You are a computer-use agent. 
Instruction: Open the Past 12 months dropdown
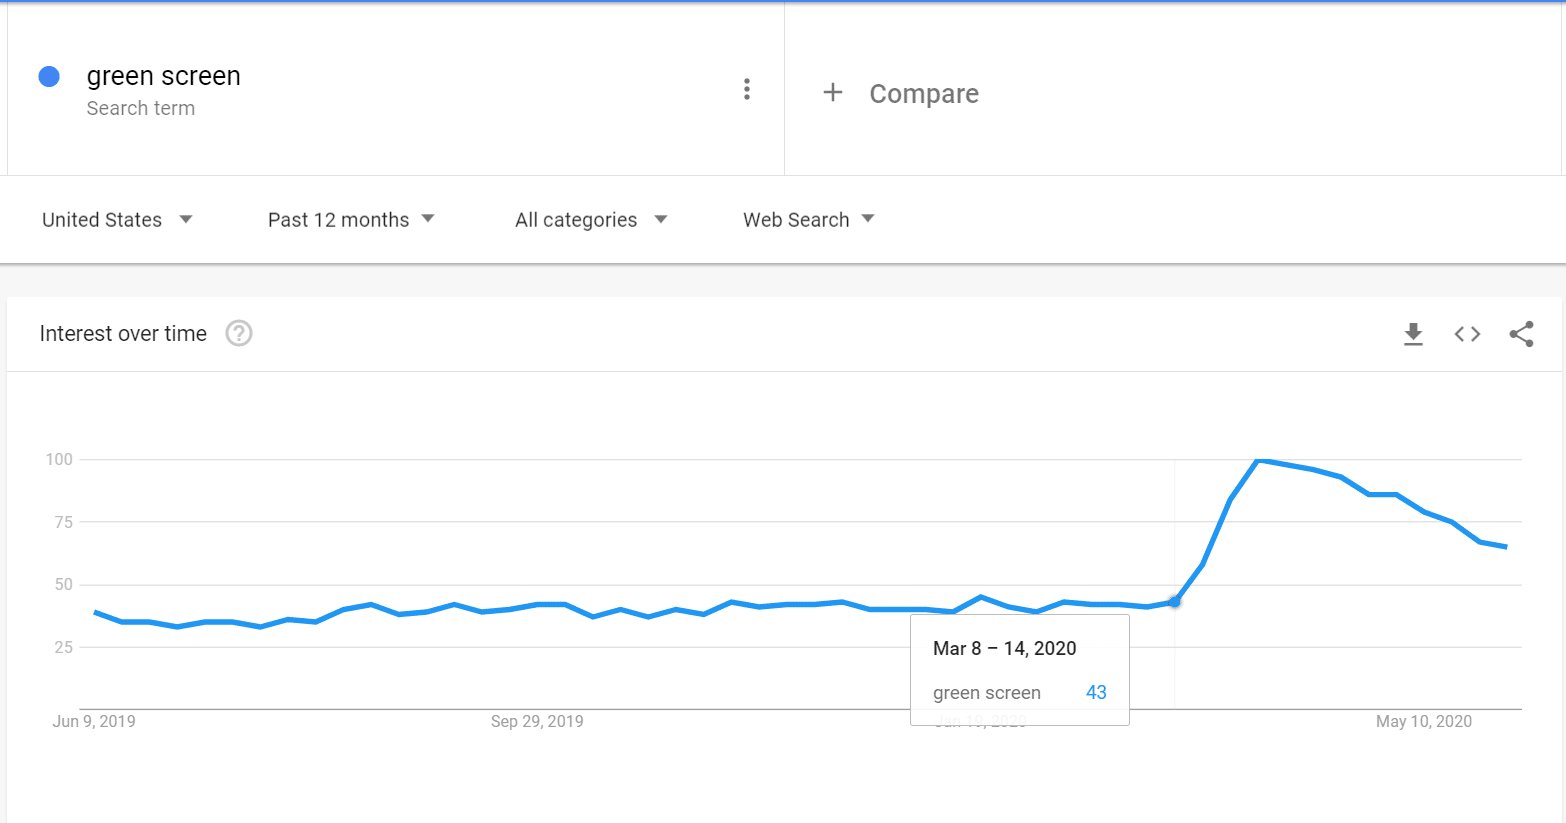click(351, 220)
